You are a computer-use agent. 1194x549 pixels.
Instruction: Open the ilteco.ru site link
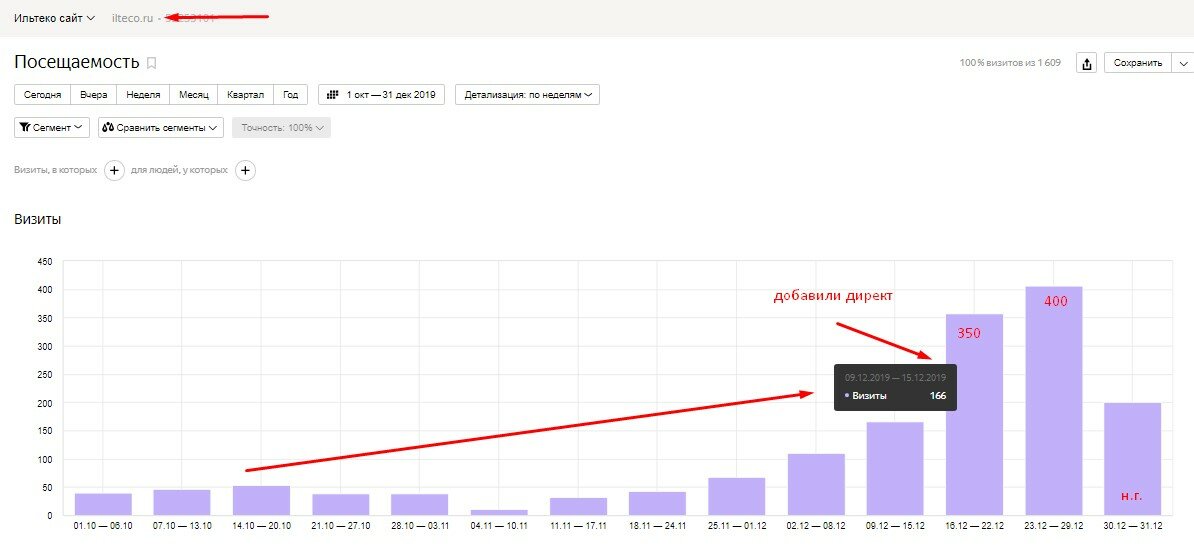tap(132, 18)
